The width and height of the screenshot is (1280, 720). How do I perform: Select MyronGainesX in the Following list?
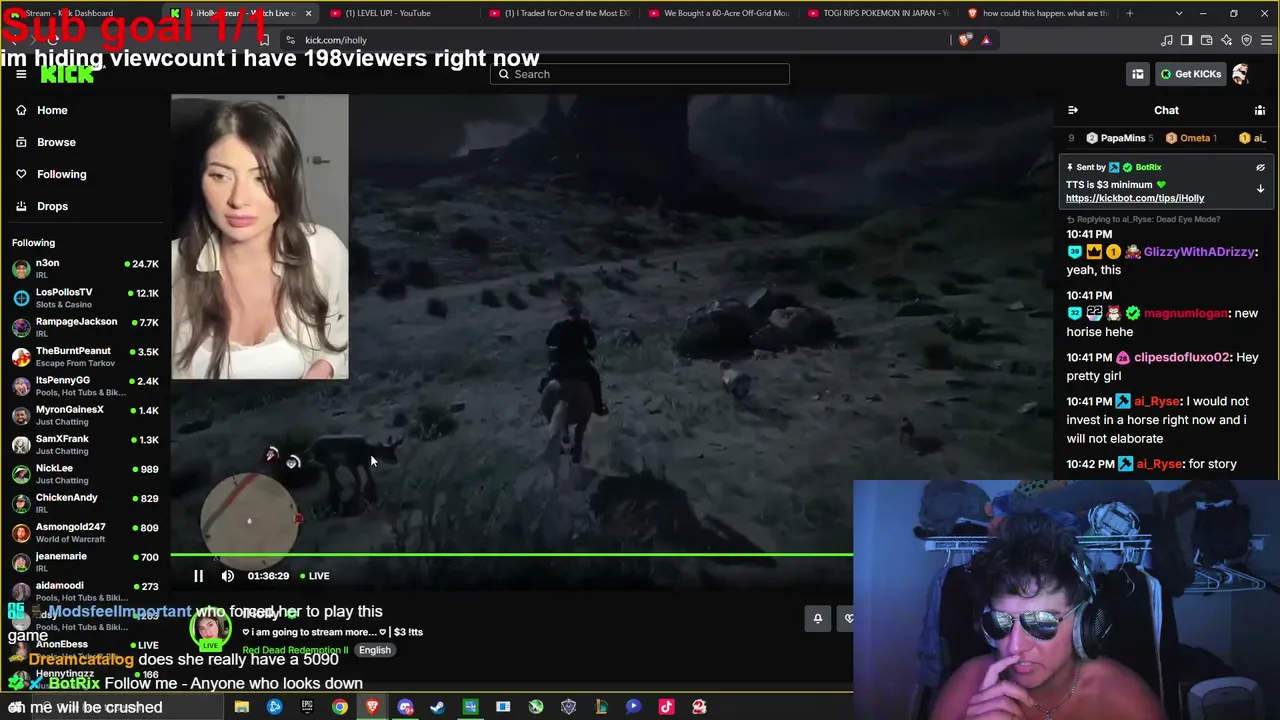[85, 415]
